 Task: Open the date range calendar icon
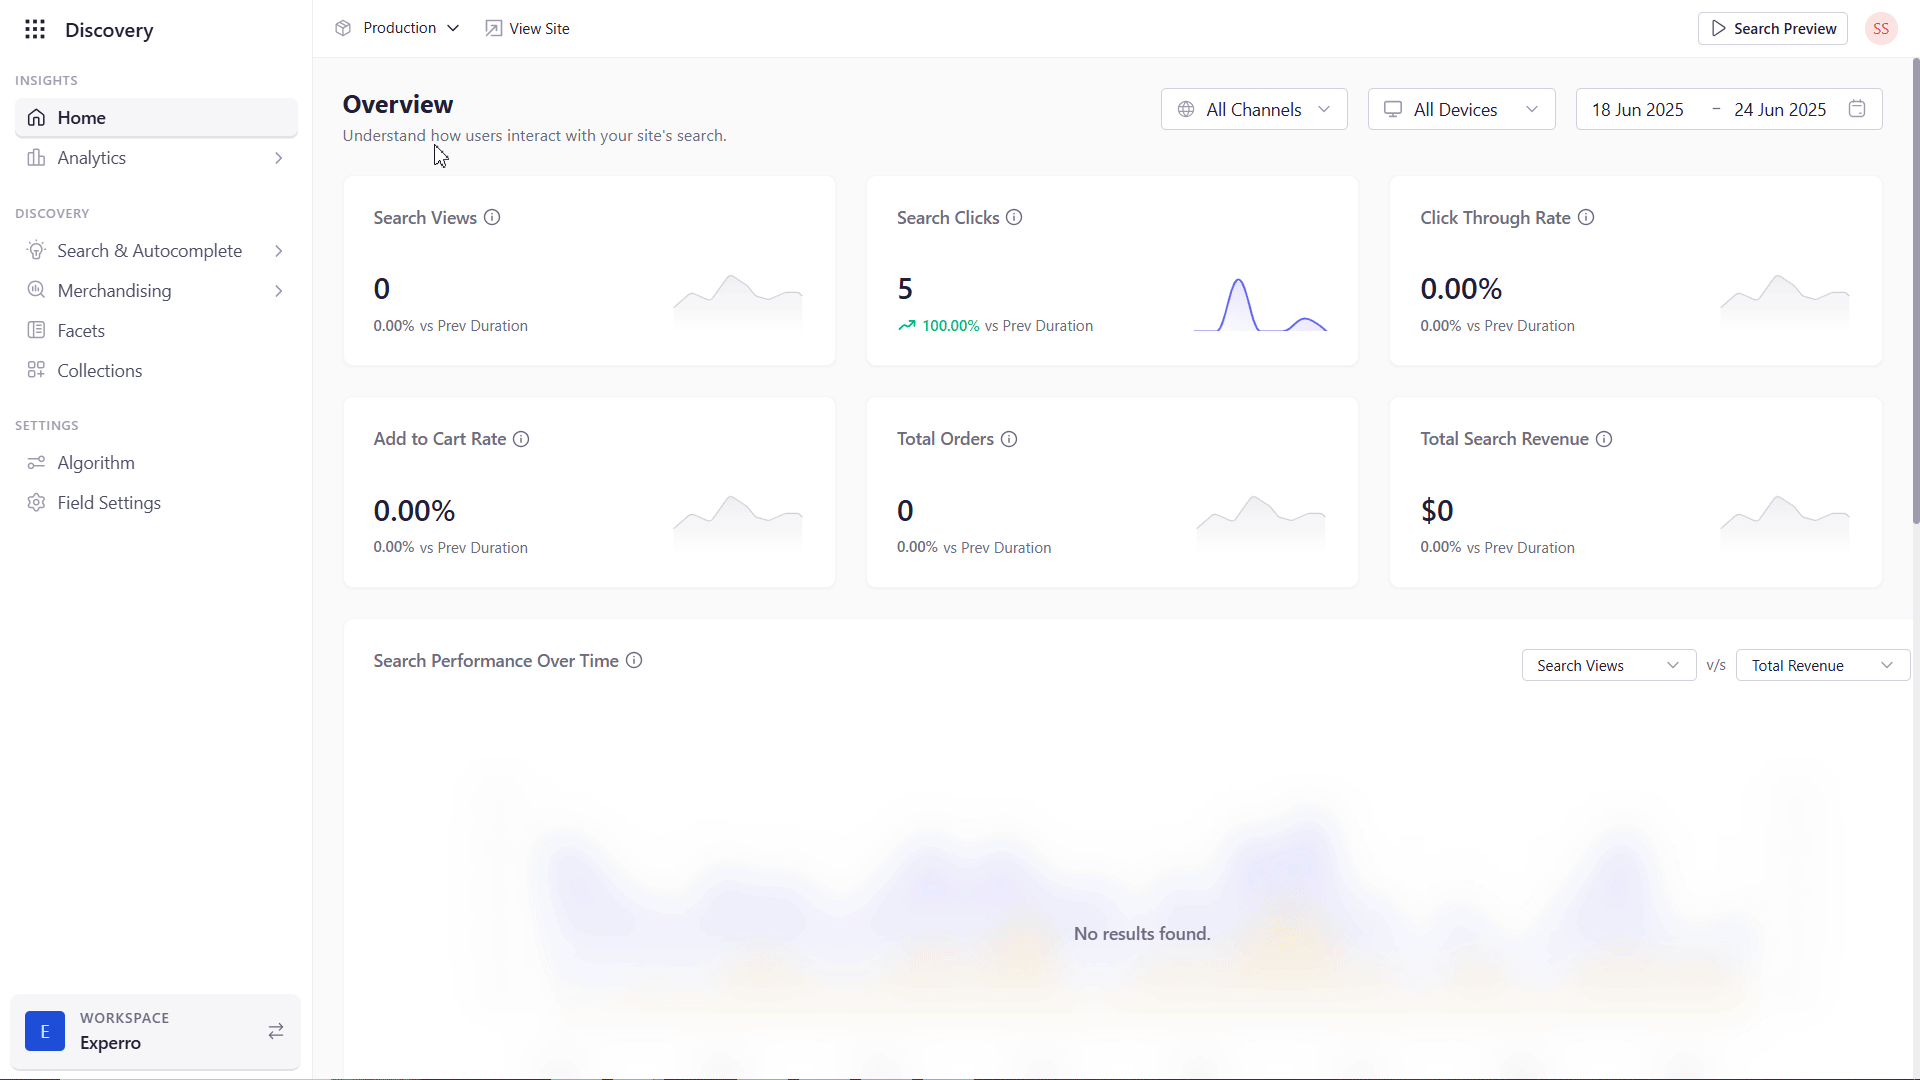[1857, 109]
